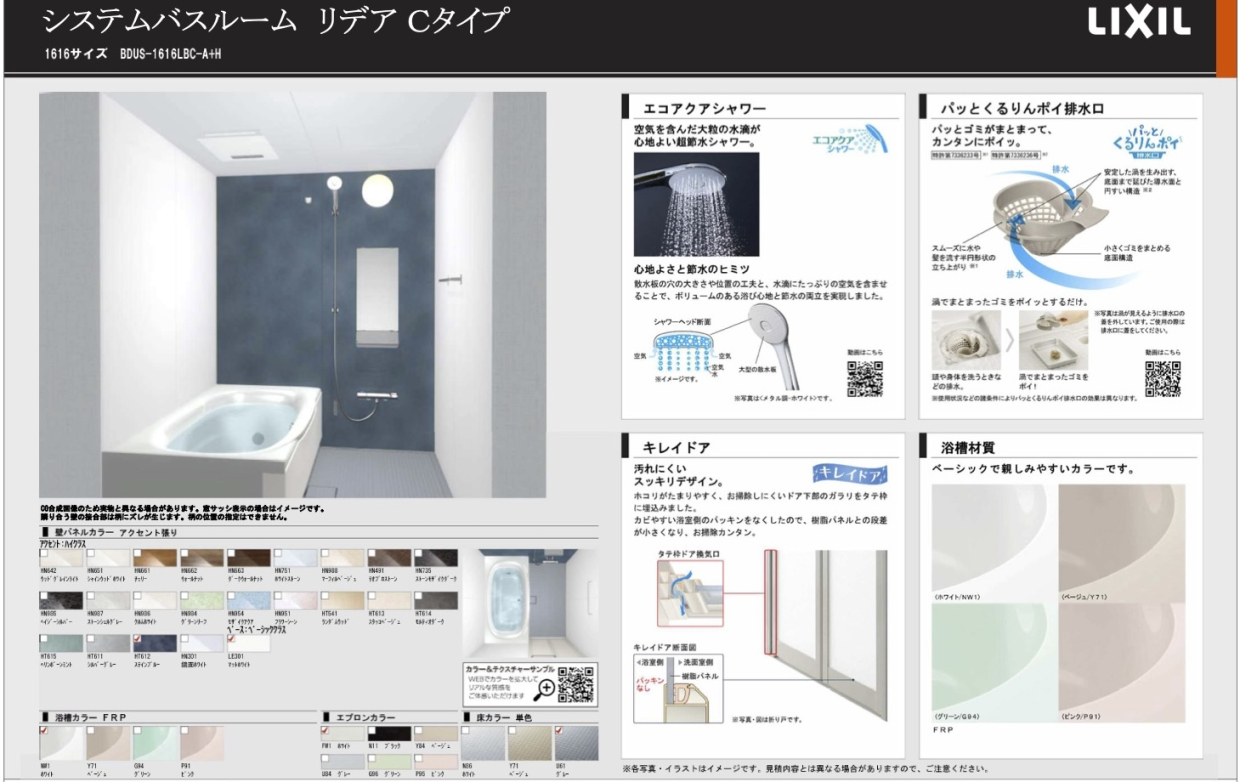Click the main bathroom rendering image
Image resolution: width=1240 pixels, height=782 pixels.
pyautogui.click(x=292, y=295)
